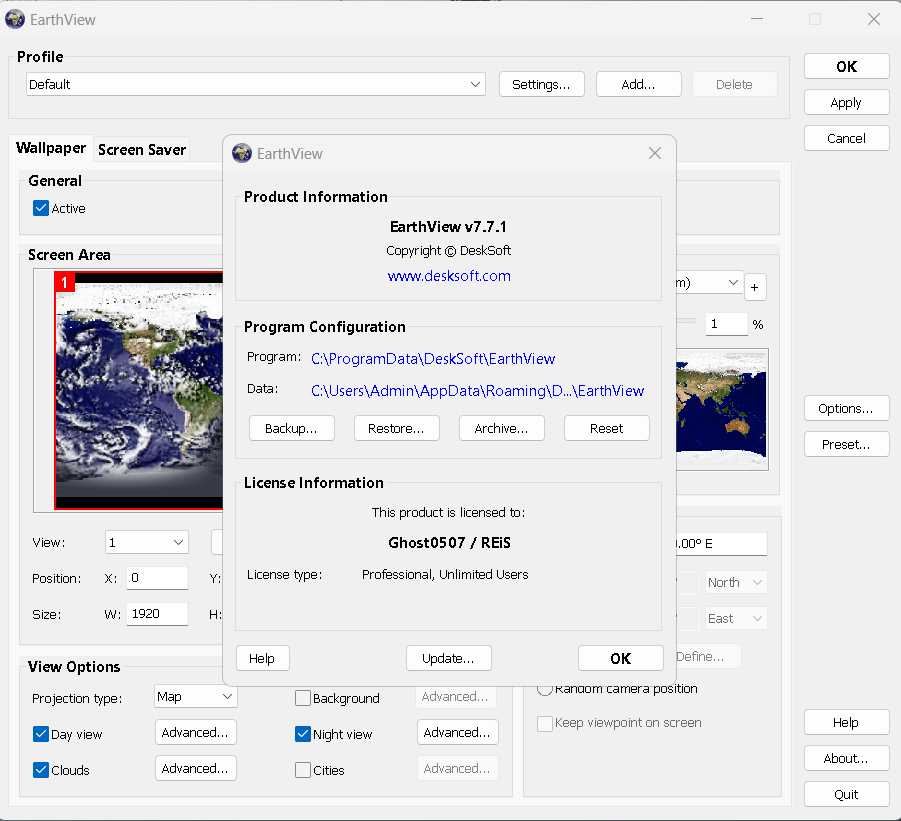This screenshot has height=821, width=901.
Task: Click the EarthView globe icon in the About dialog
Action: [242, 153]
